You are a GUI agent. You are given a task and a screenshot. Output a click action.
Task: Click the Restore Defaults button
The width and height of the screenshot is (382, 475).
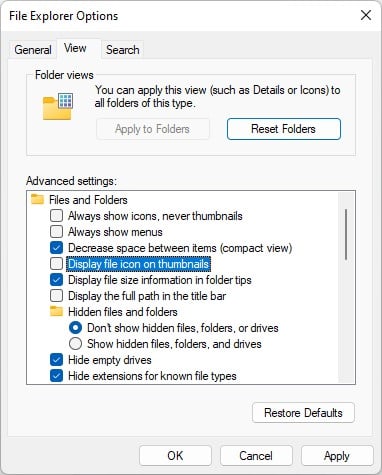(x=303, y=413)
